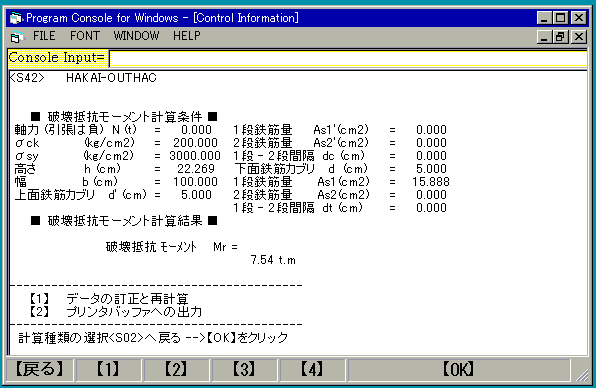Click the 【1】 データの訂正と再計算 line
596x388 pixels.
[109, 299]
